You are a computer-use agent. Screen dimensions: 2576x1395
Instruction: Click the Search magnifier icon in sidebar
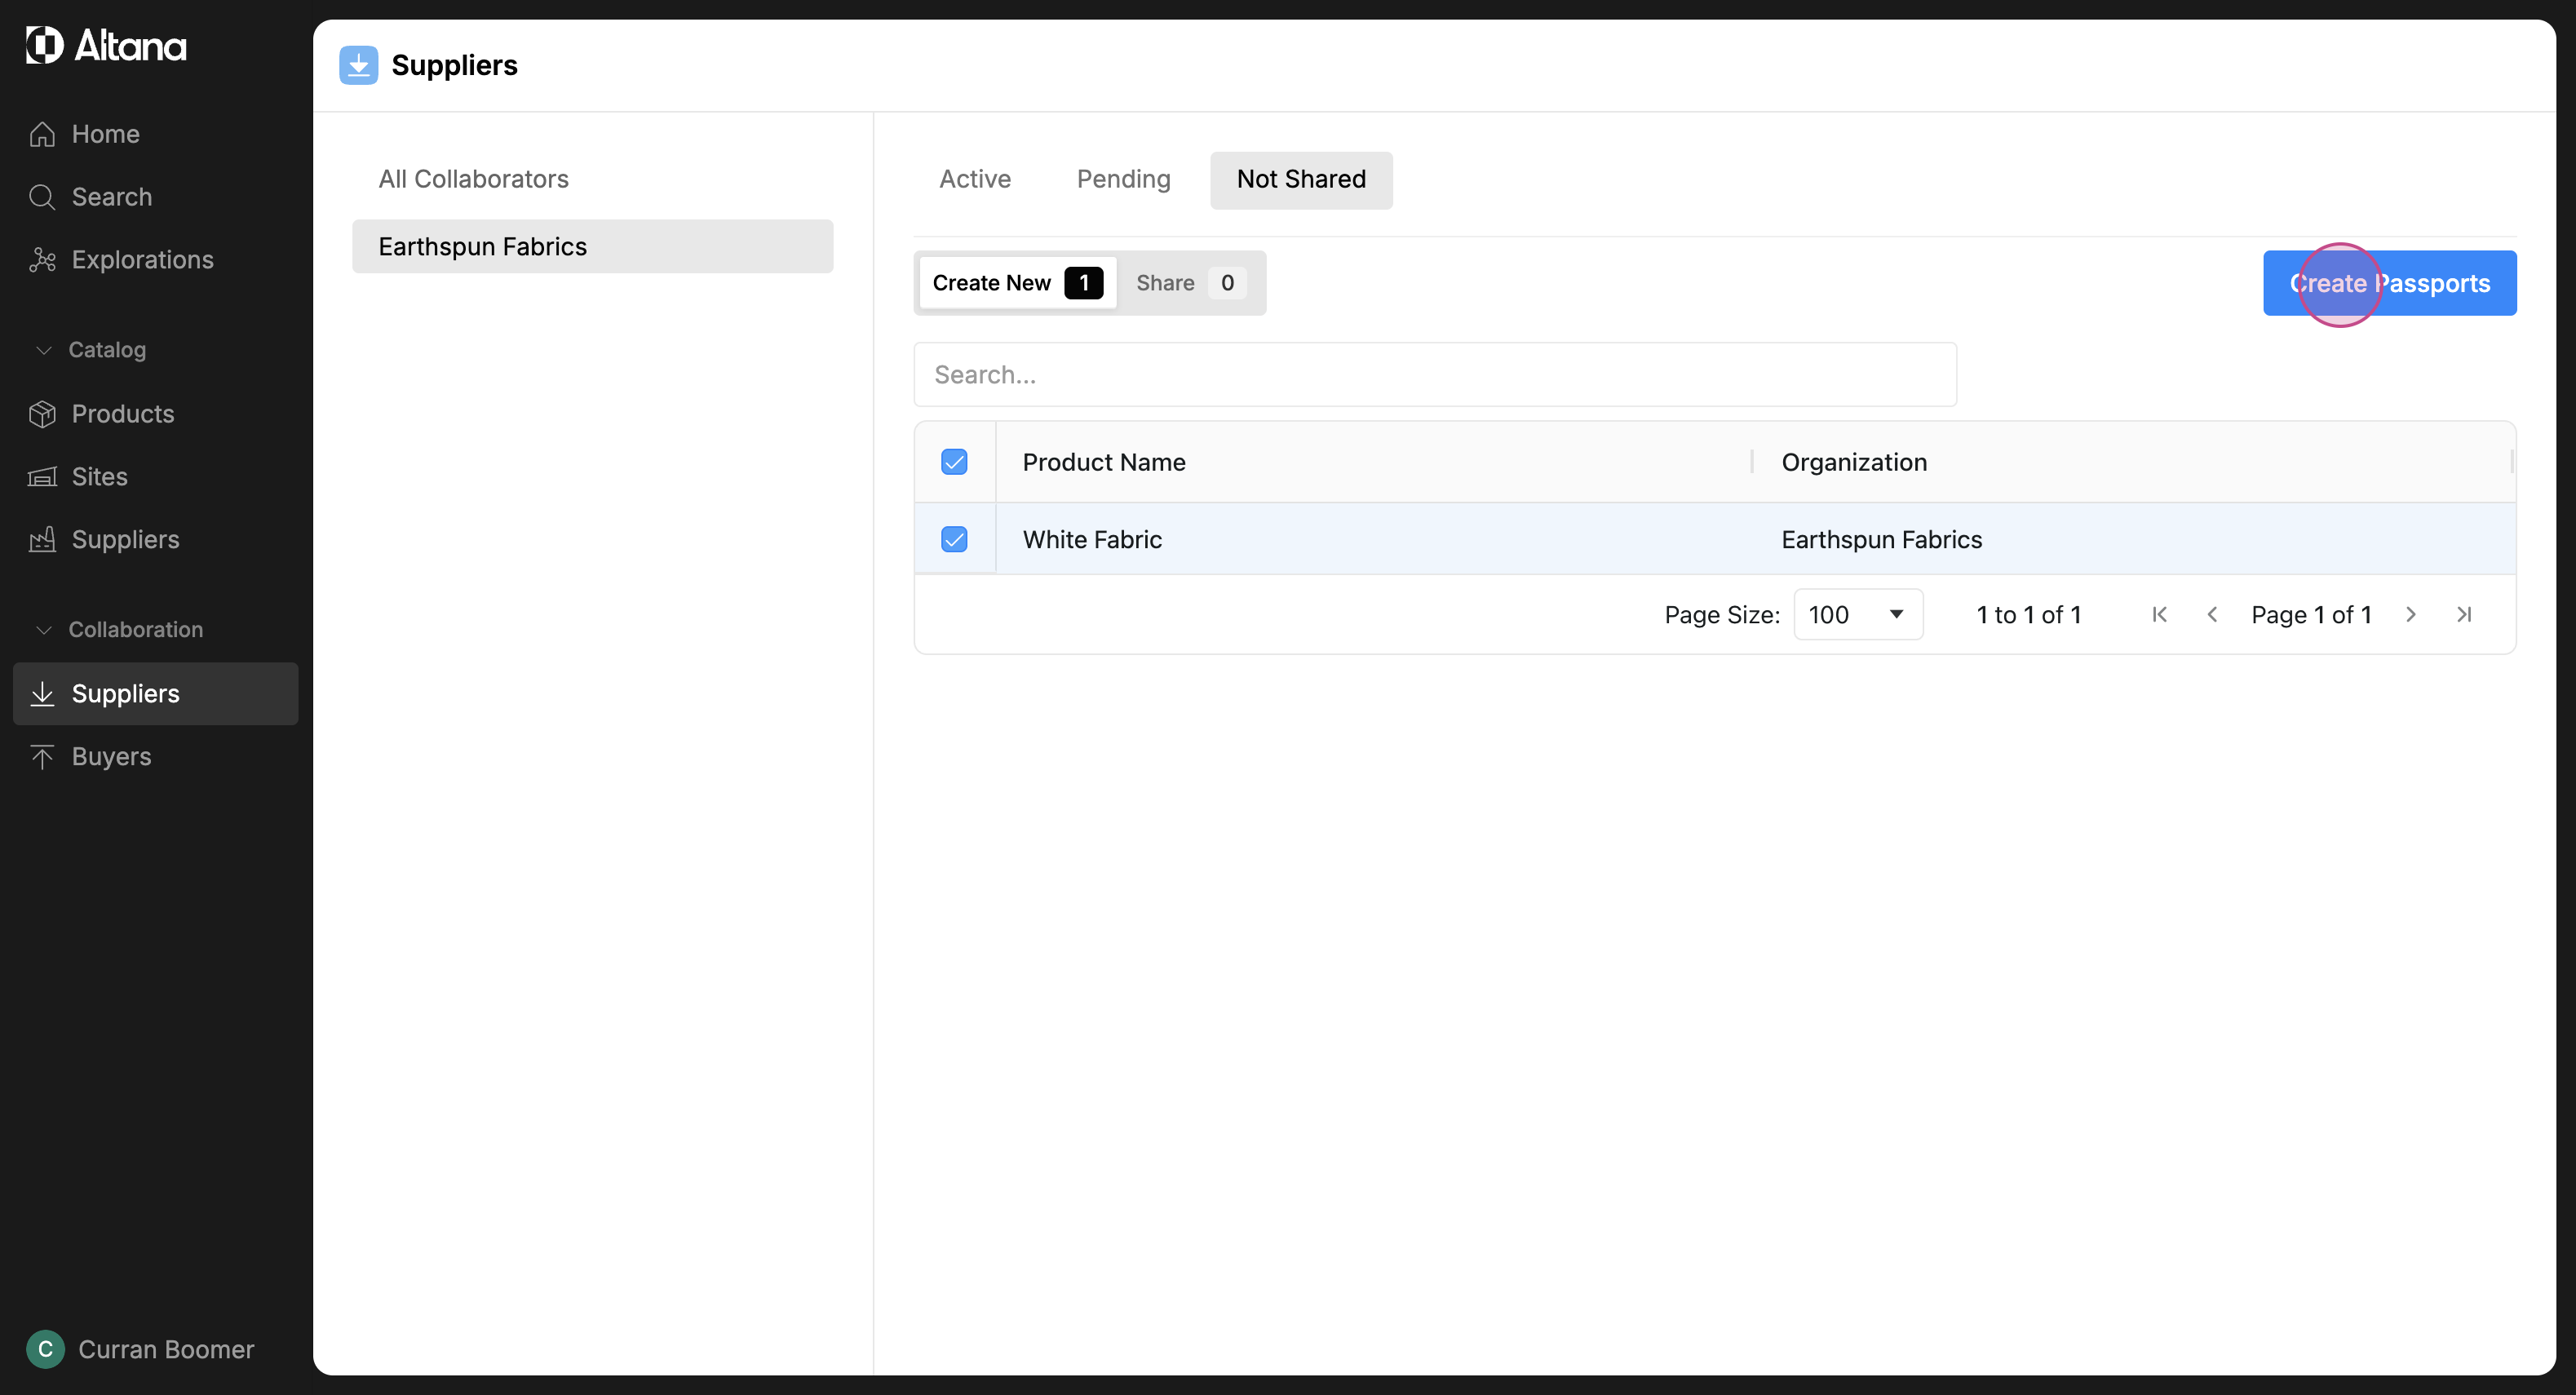pyautogui.click(x=42, y=197)
